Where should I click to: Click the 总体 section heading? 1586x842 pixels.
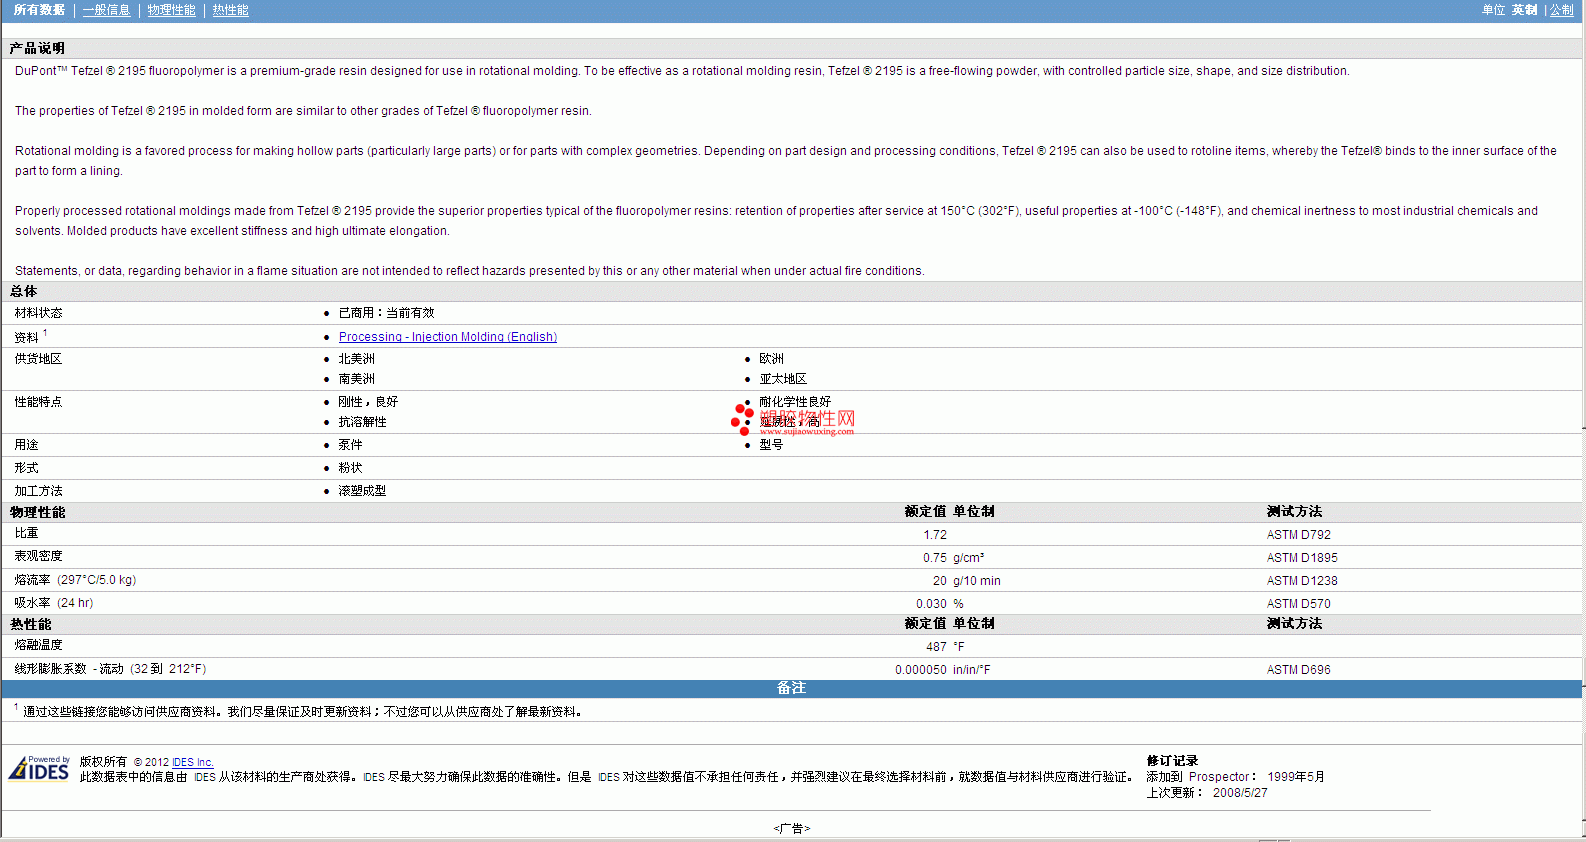24,291
